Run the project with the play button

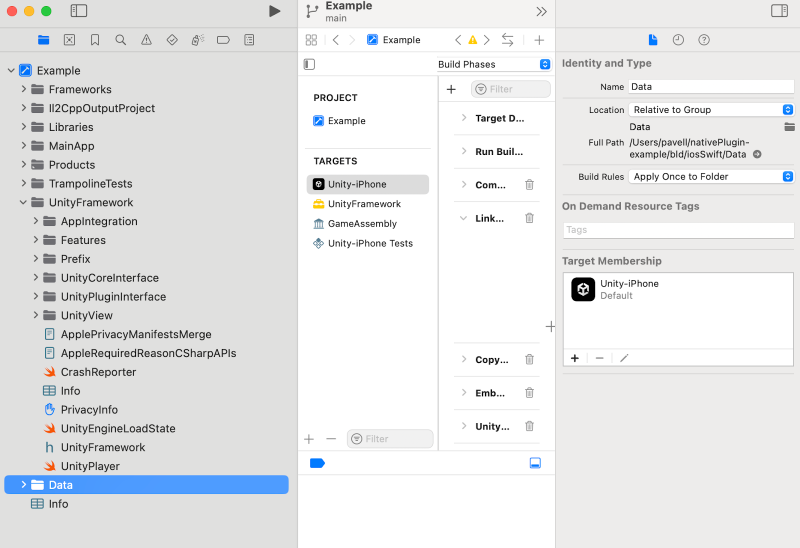(x=274, y=11)
